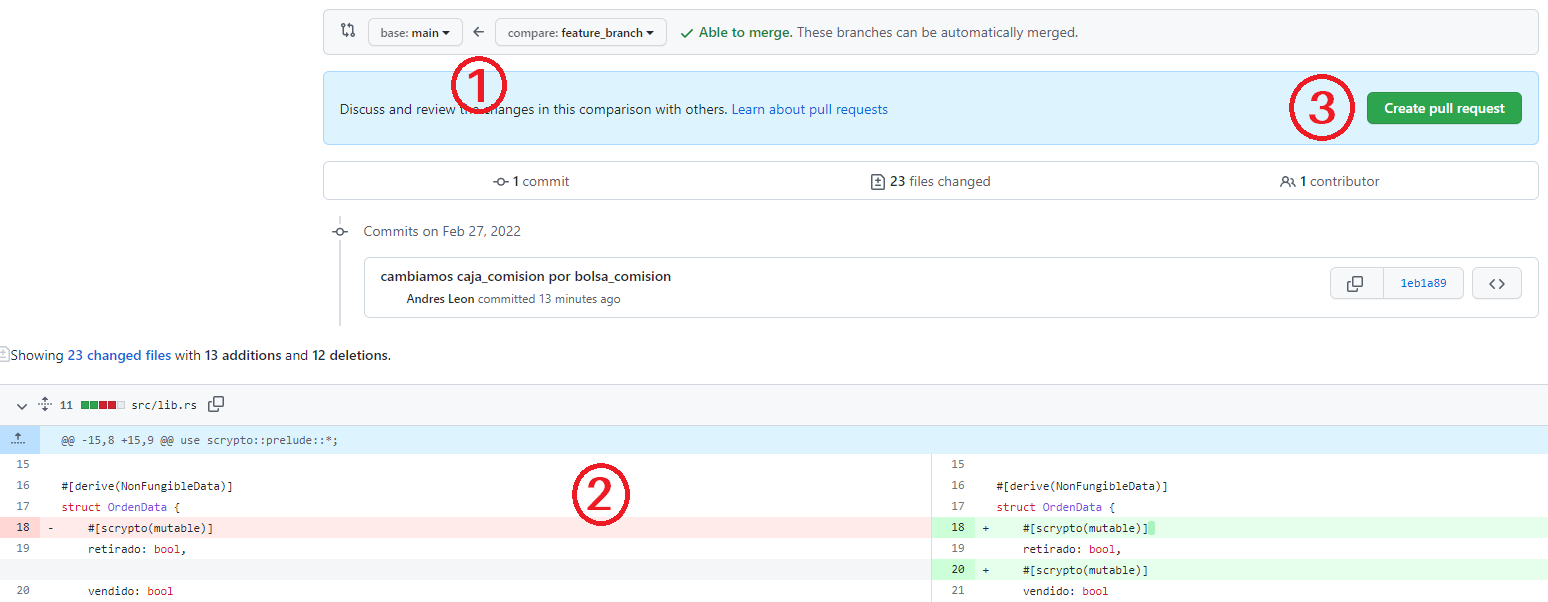The width and height of the screenshot is (1548, 602).
Task: Expand hidden lines above the hunk
Action: 19,440
